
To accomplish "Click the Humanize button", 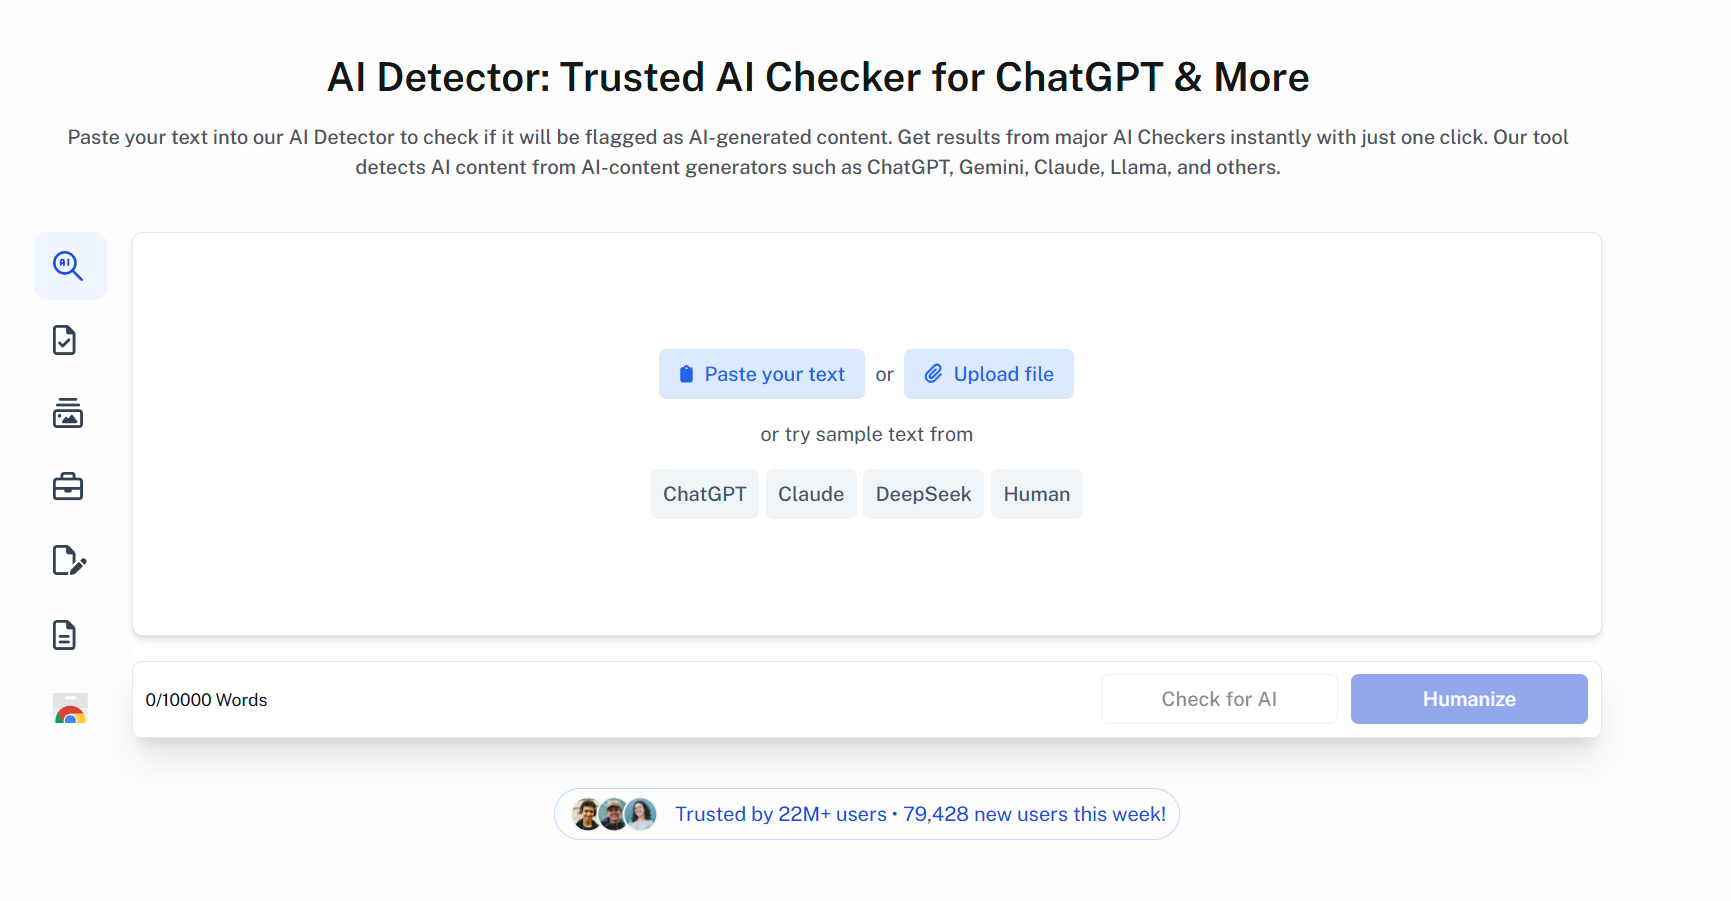I will (1468, 698).
